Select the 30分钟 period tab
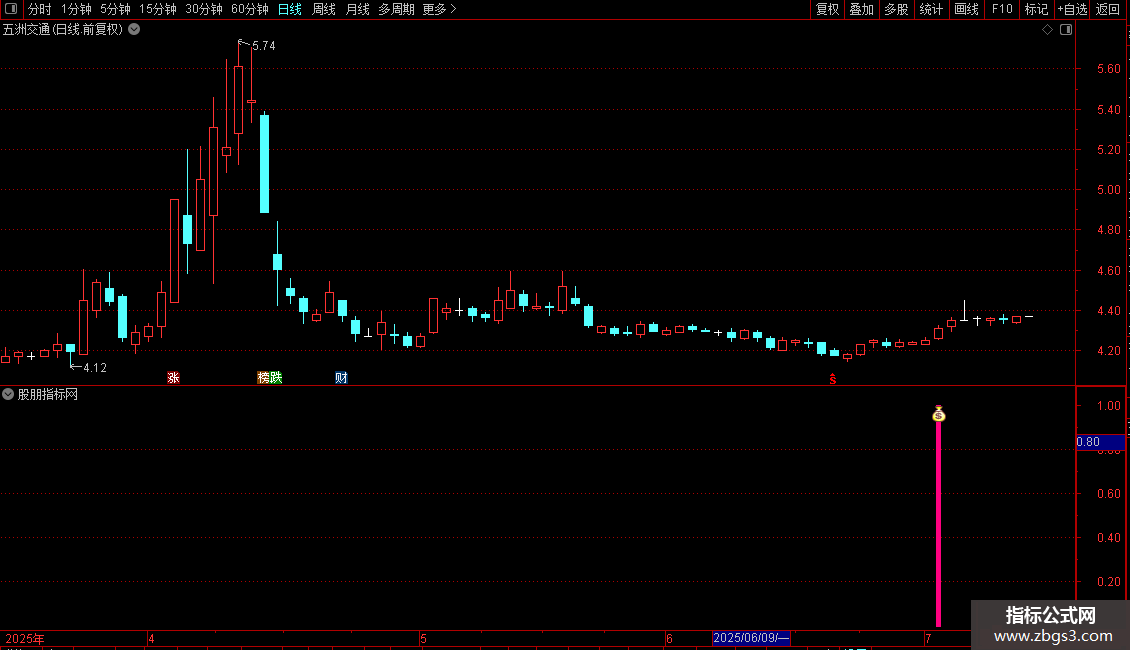Screen dimensions: 1130x650 click(204, 9)
